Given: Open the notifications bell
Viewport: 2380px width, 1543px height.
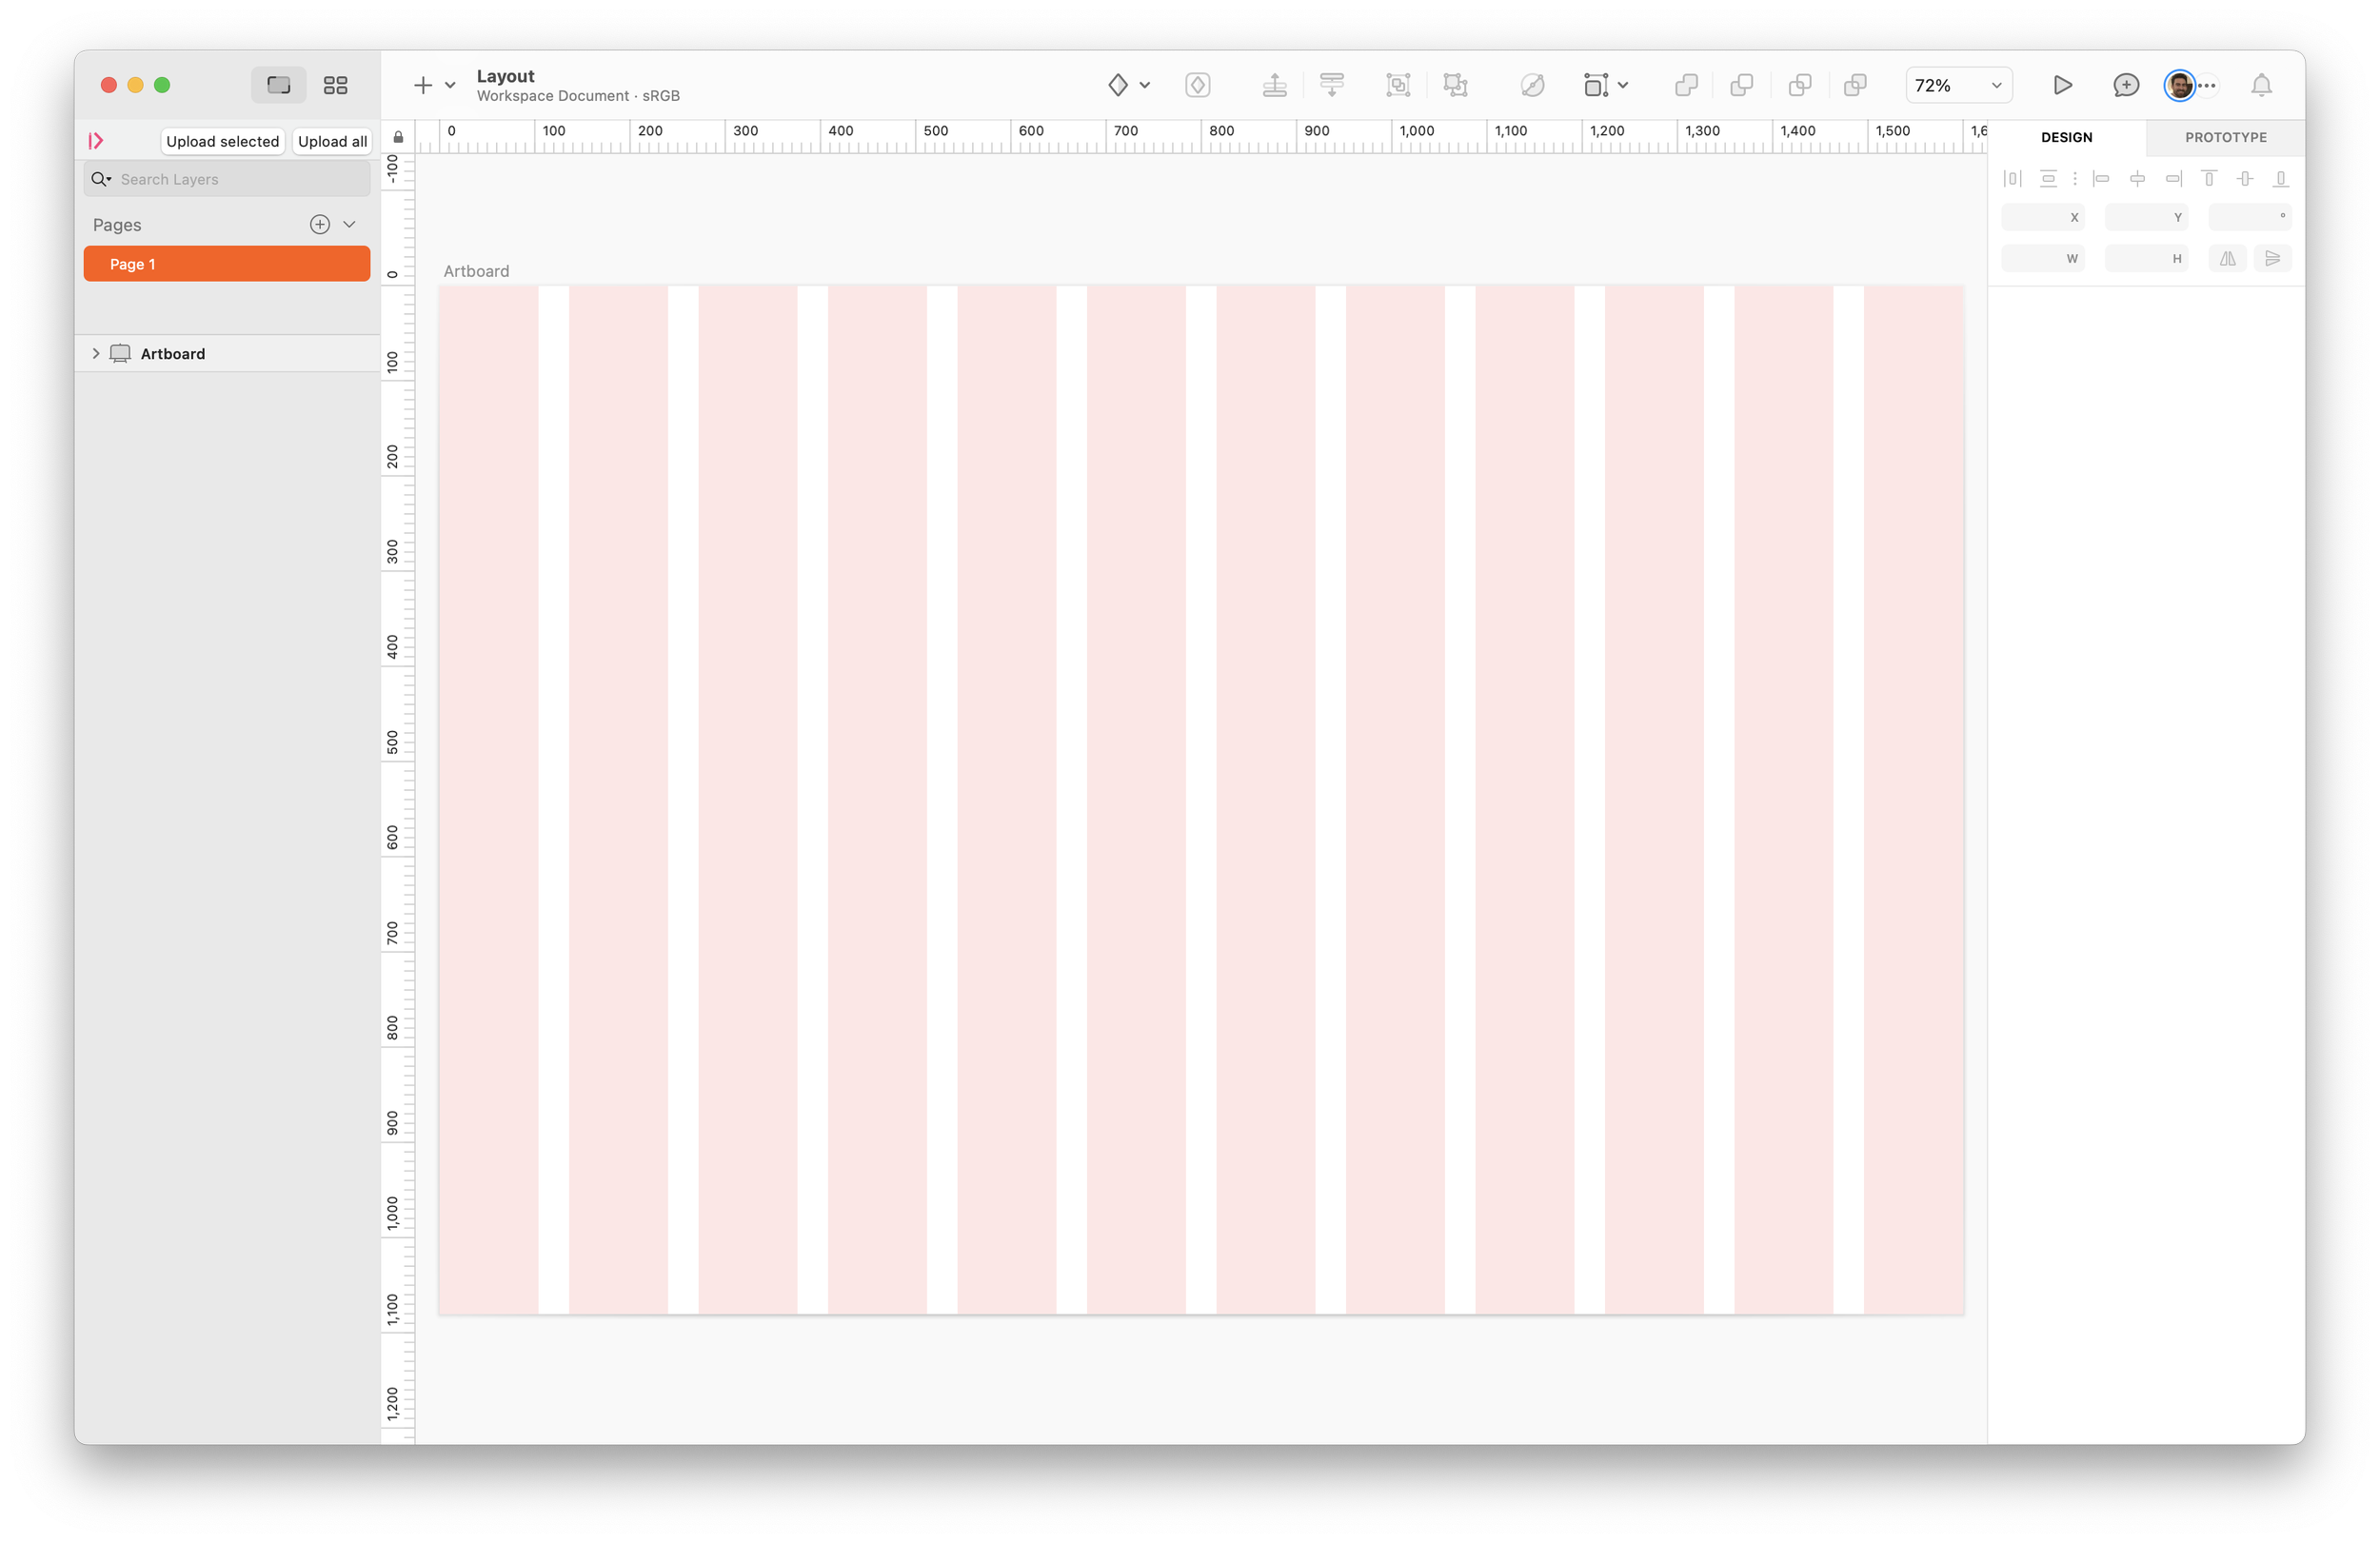Looking at the screenshot, I should coord(2261,85).
